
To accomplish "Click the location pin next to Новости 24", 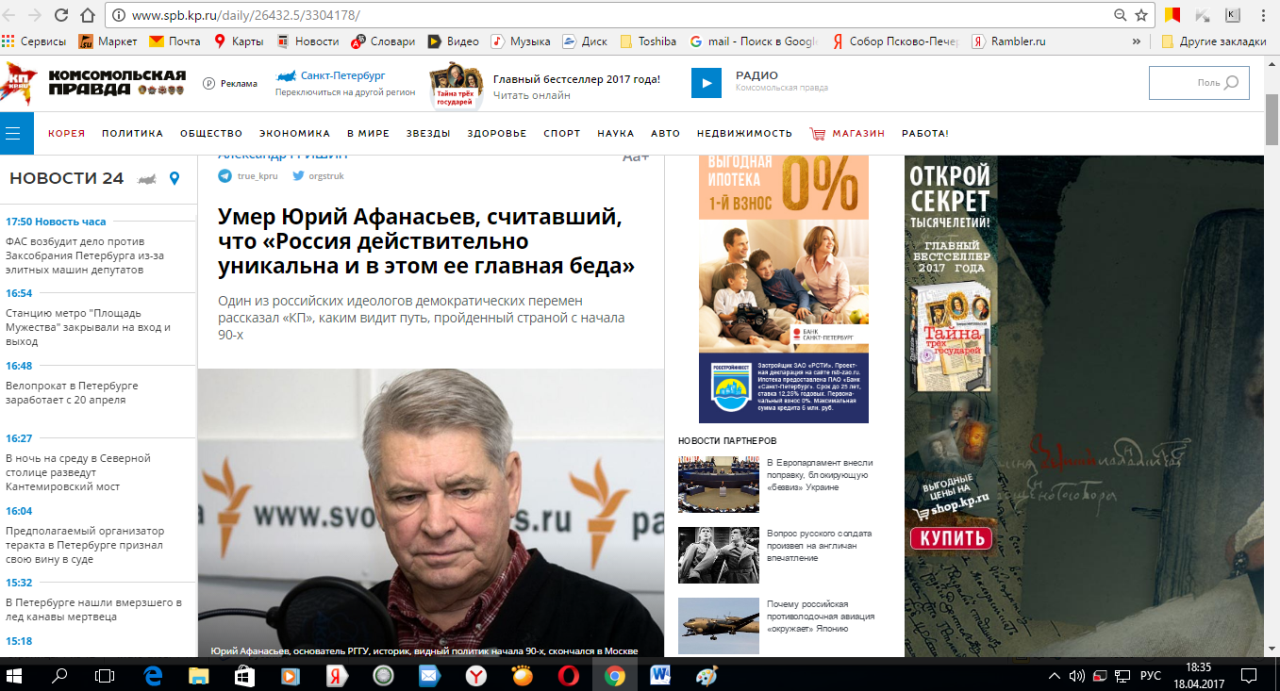I will pos(174,179).
